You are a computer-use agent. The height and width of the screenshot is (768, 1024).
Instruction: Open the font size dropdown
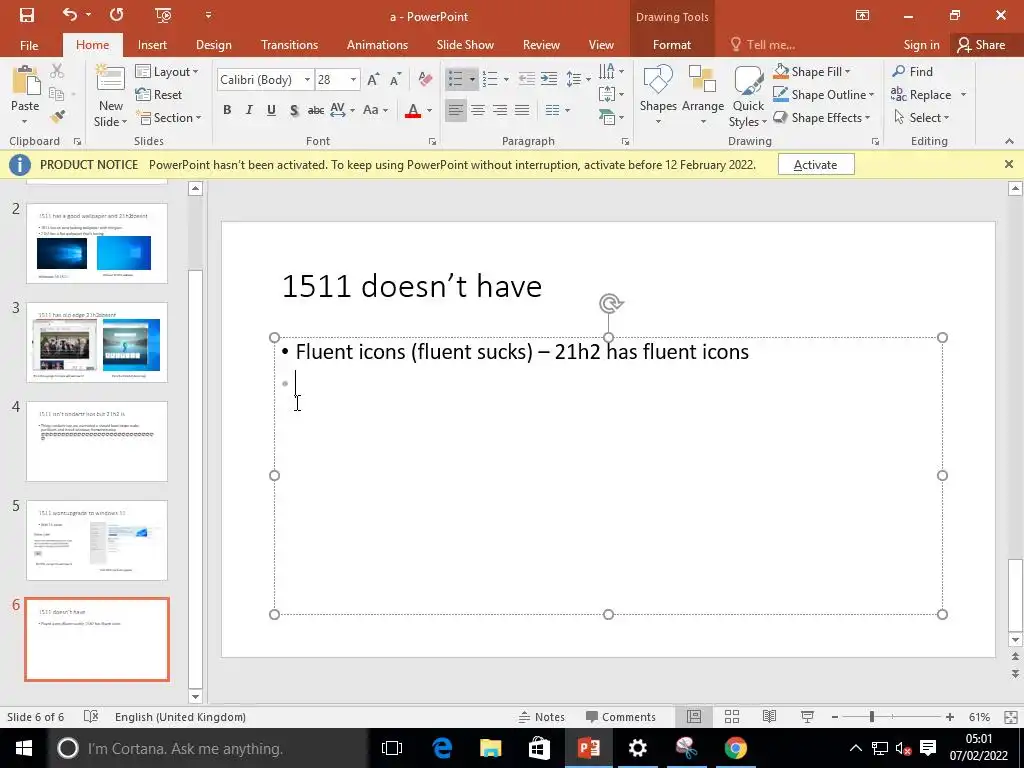pyautogui.click(x=353, y=80)
